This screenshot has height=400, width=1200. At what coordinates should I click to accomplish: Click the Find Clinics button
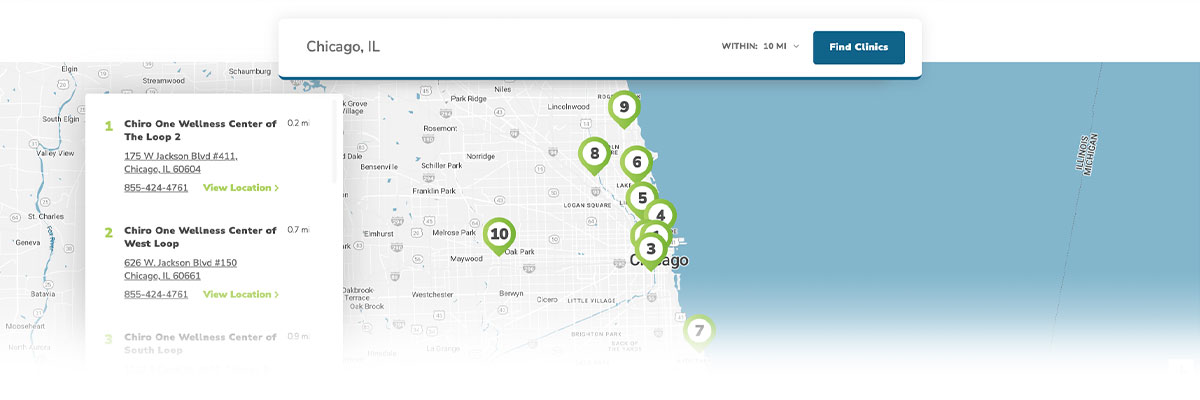tap(859, 47)
